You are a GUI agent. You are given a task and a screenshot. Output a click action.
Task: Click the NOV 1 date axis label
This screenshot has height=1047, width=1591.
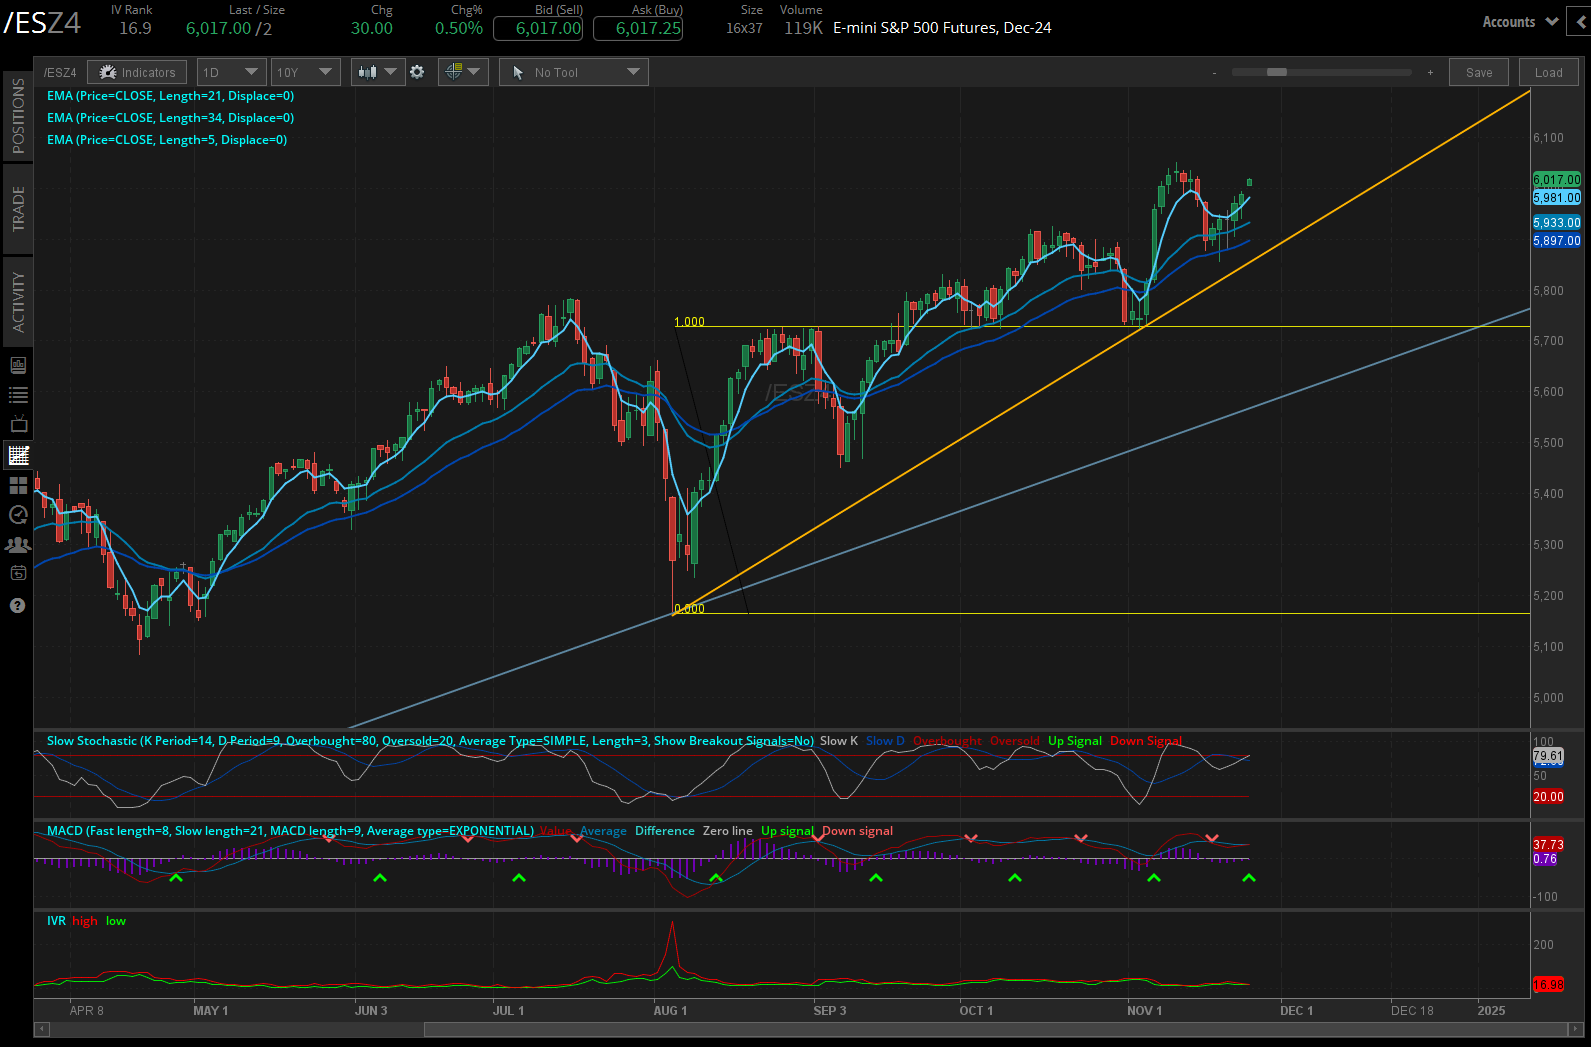coord(1144,1011)
